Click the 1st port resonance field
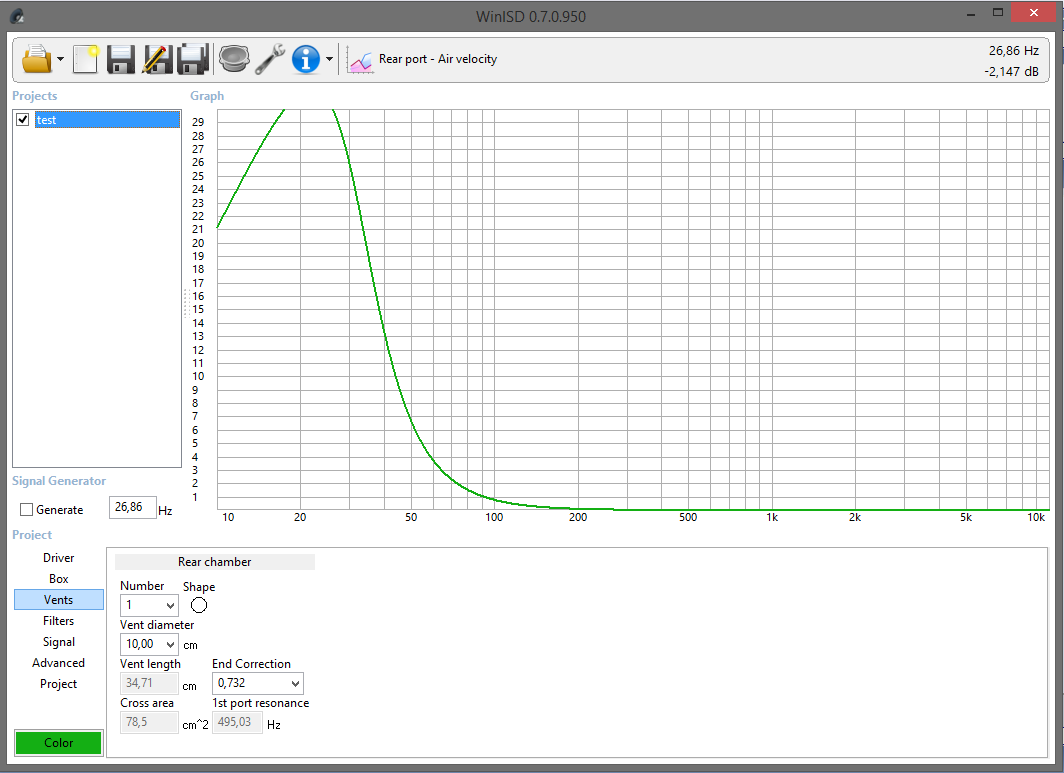 (238, 722)
